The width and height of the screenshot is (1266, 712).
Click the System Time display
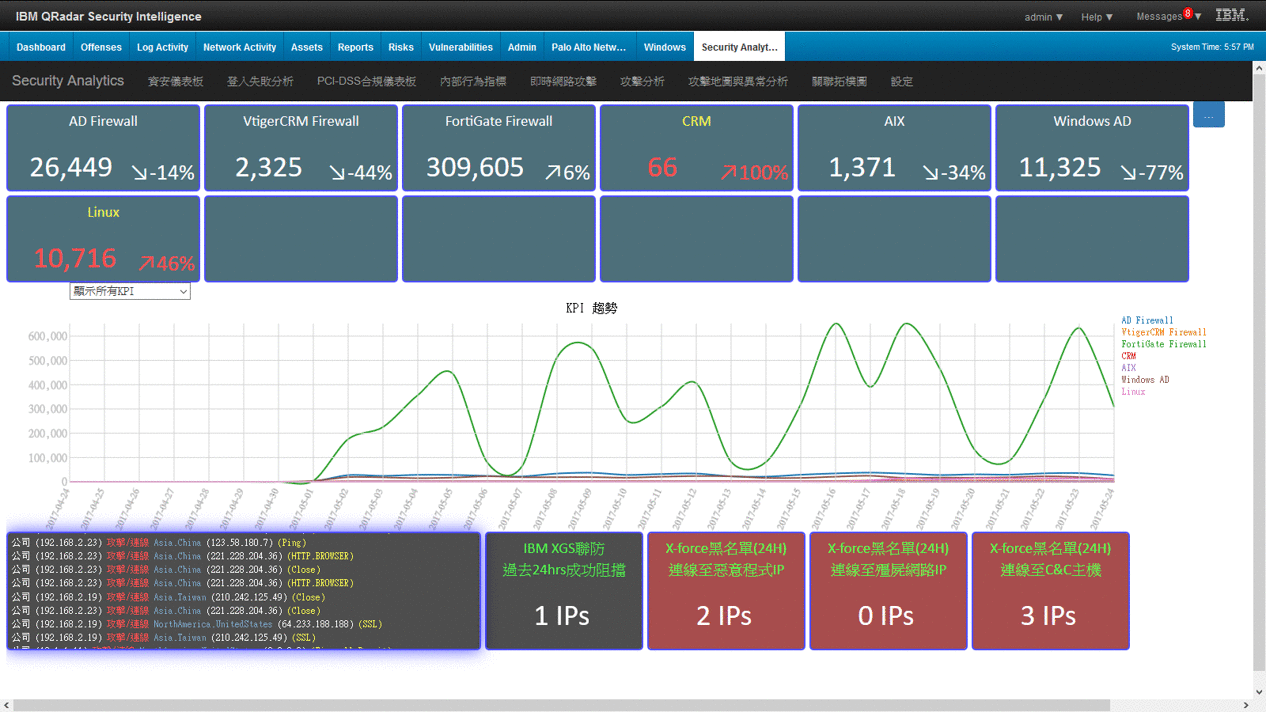pos(1212,47)
